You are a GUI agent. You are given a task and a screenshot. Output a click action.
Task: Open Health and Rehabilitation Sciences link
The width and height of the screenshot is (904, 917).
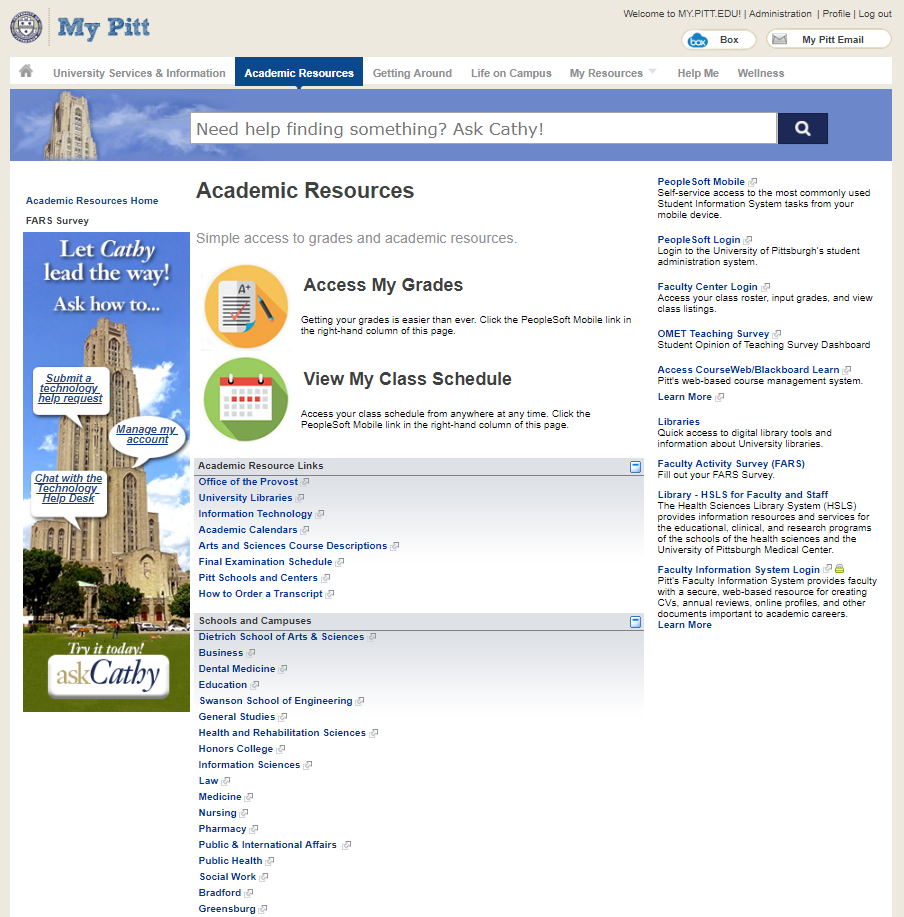282,733
